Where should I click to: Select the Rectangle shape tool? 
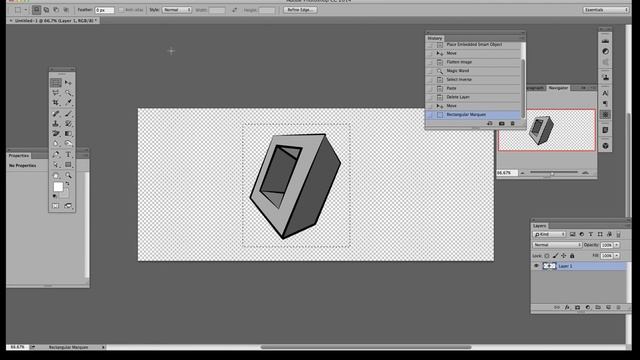click(68, 165)
